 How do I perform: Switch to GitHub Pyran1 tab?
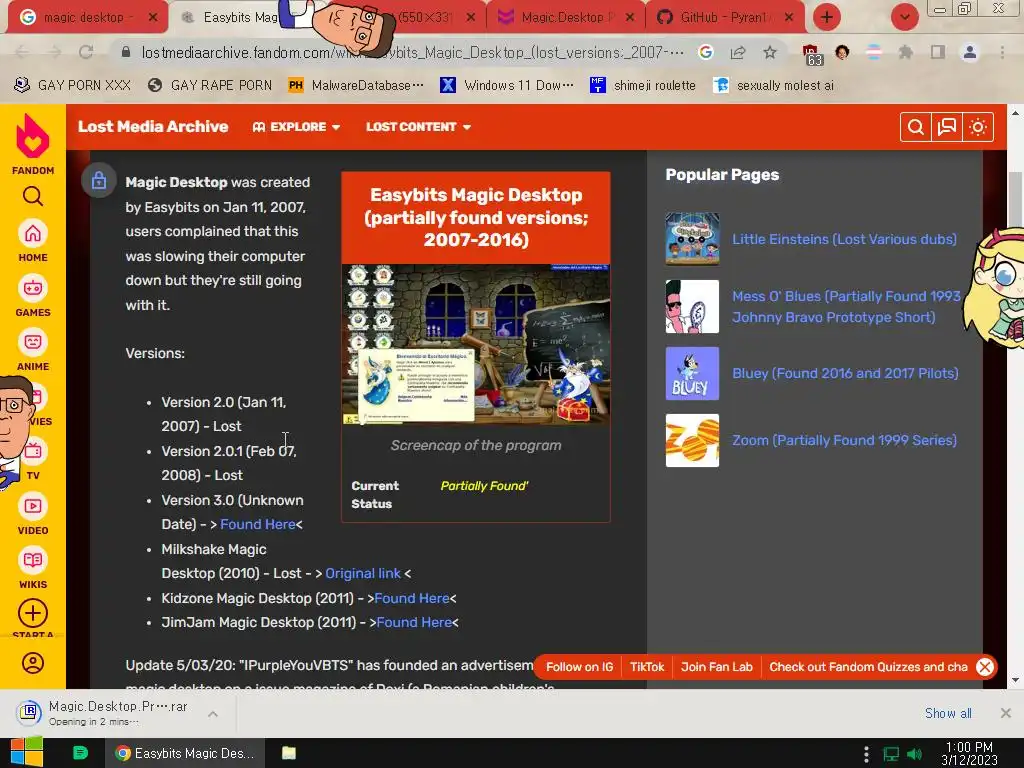(725, 18)
